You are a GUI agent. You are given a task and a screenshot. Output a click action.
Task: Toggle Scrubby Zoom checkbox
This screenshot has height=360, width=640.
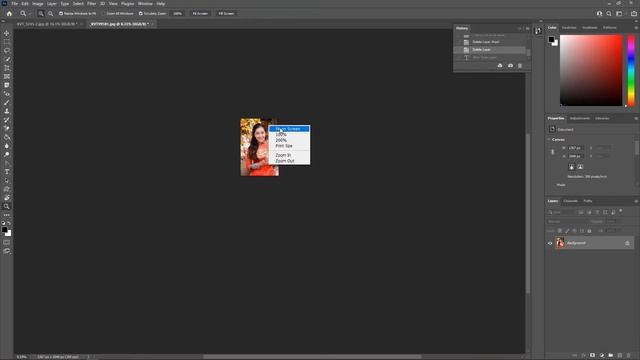(140, 13)
